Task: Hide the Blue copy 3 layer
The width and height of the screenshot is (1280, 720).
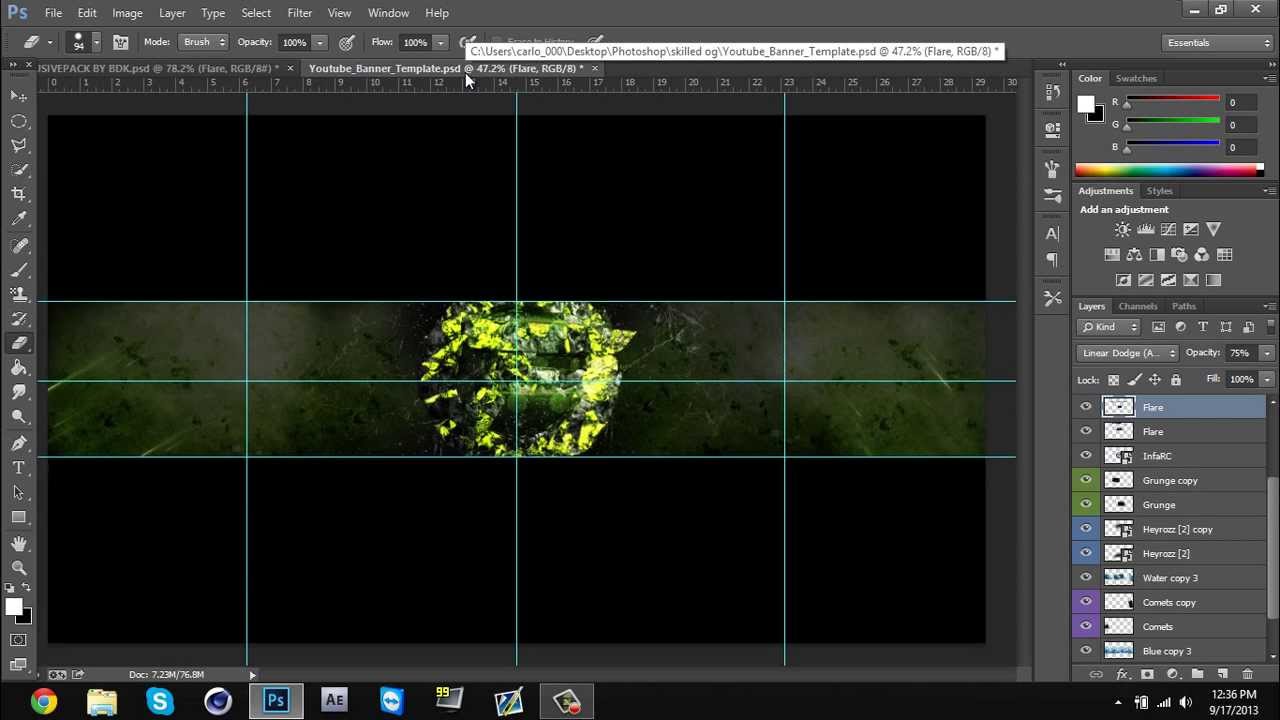Action: point(1086,651)
